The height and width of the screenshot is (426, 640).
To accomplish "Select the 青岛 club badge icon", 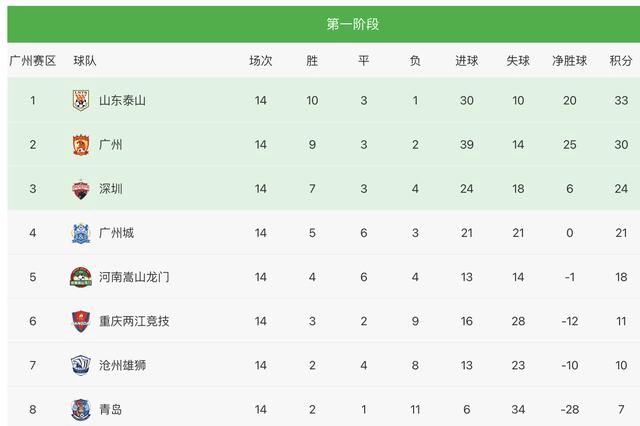I will click(81, 409).
